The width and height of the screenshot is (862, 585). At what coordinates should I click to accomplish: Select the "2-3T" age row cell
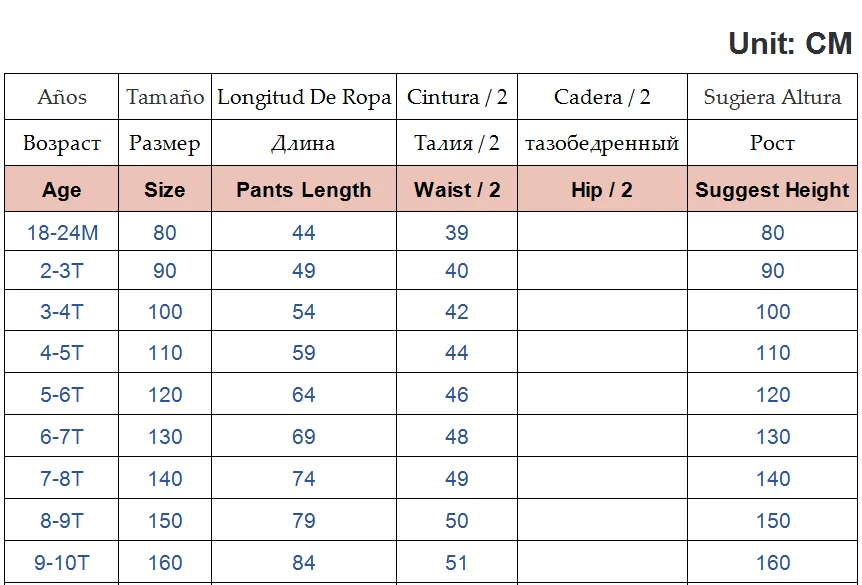click(x=62, y=271)
